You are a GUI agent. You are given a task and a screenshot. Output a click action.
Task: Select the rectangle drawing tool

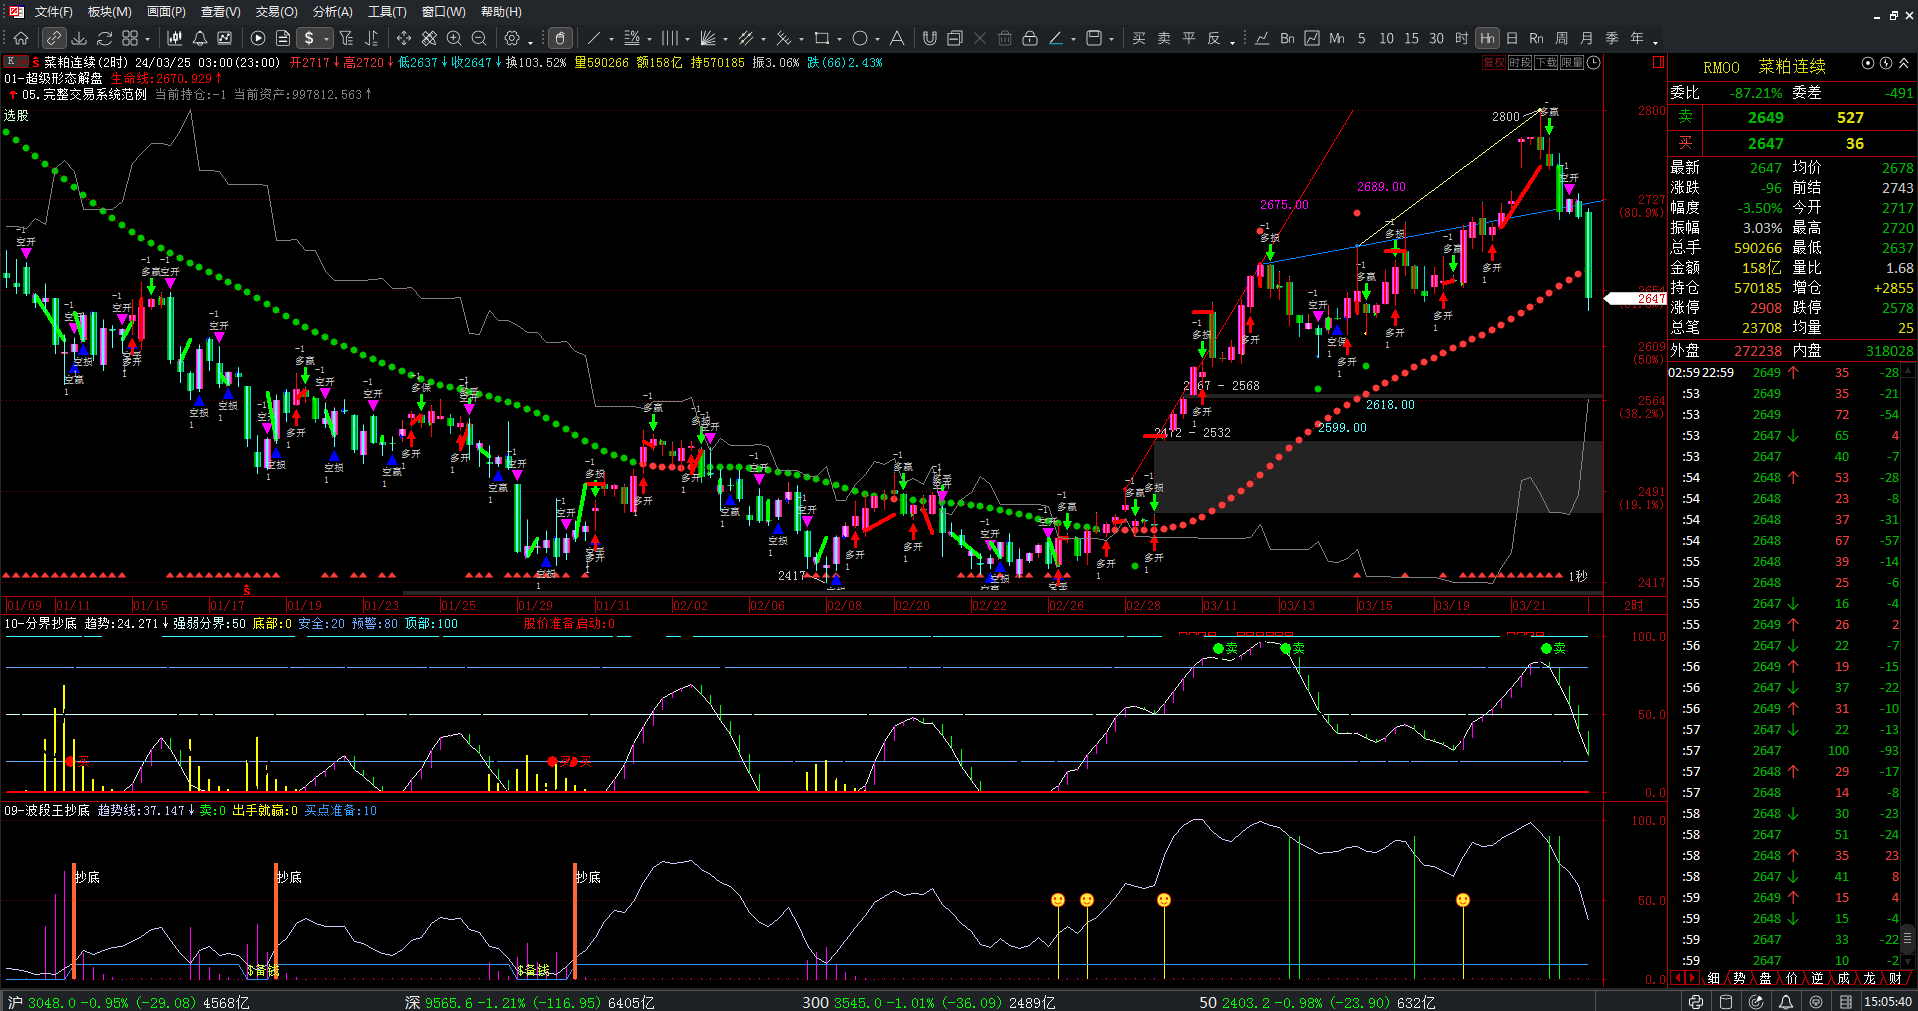pyautogui.click(x=821, y=38)
